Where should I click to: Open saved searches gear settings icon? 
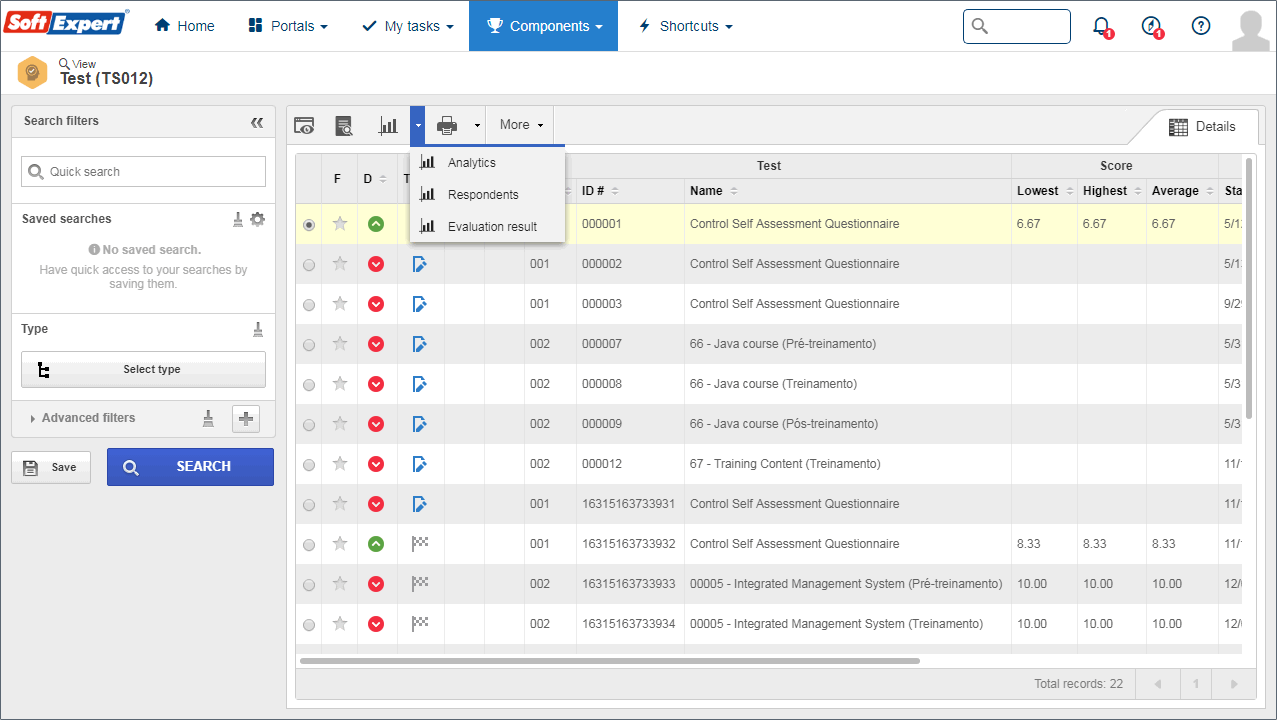(x=258, y=219)
